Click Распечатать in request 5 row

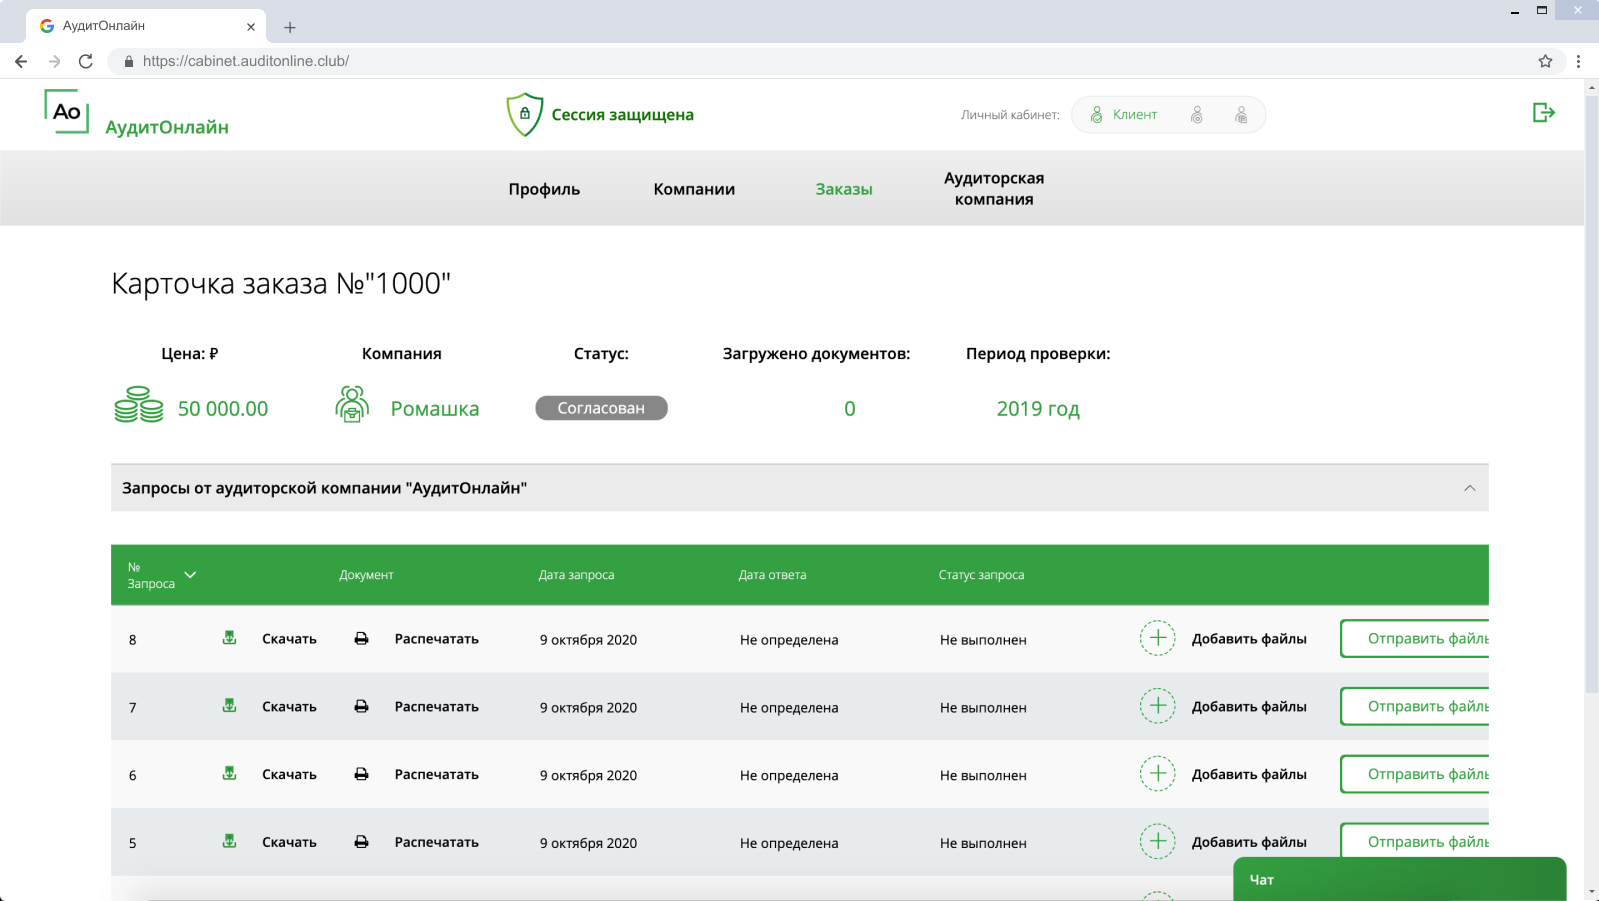point(437,843)
